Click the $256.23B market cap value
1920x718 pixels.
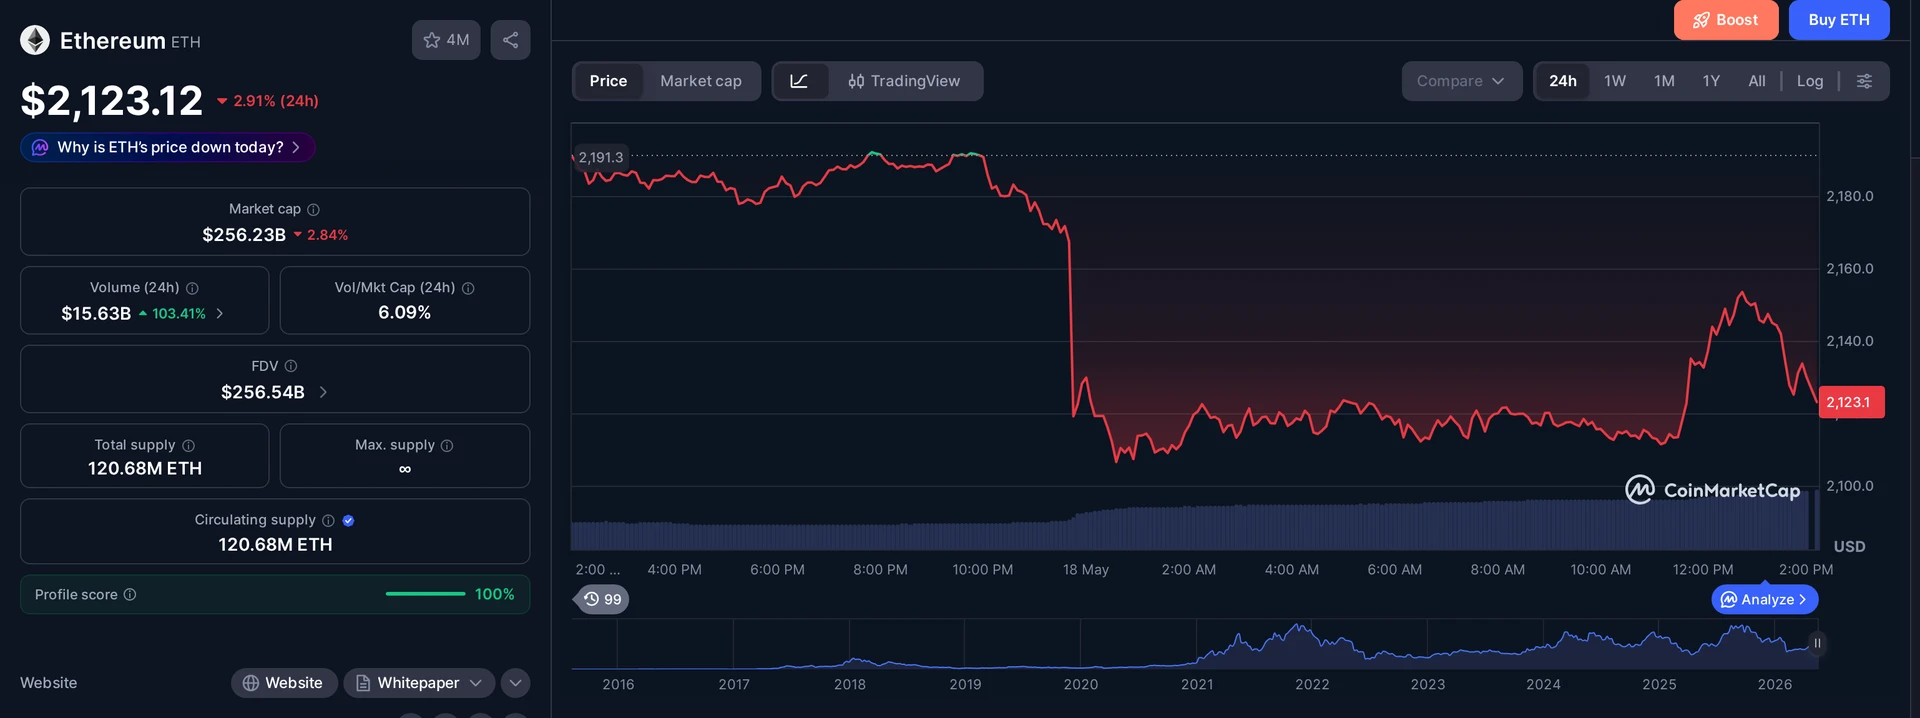point(244,235)
